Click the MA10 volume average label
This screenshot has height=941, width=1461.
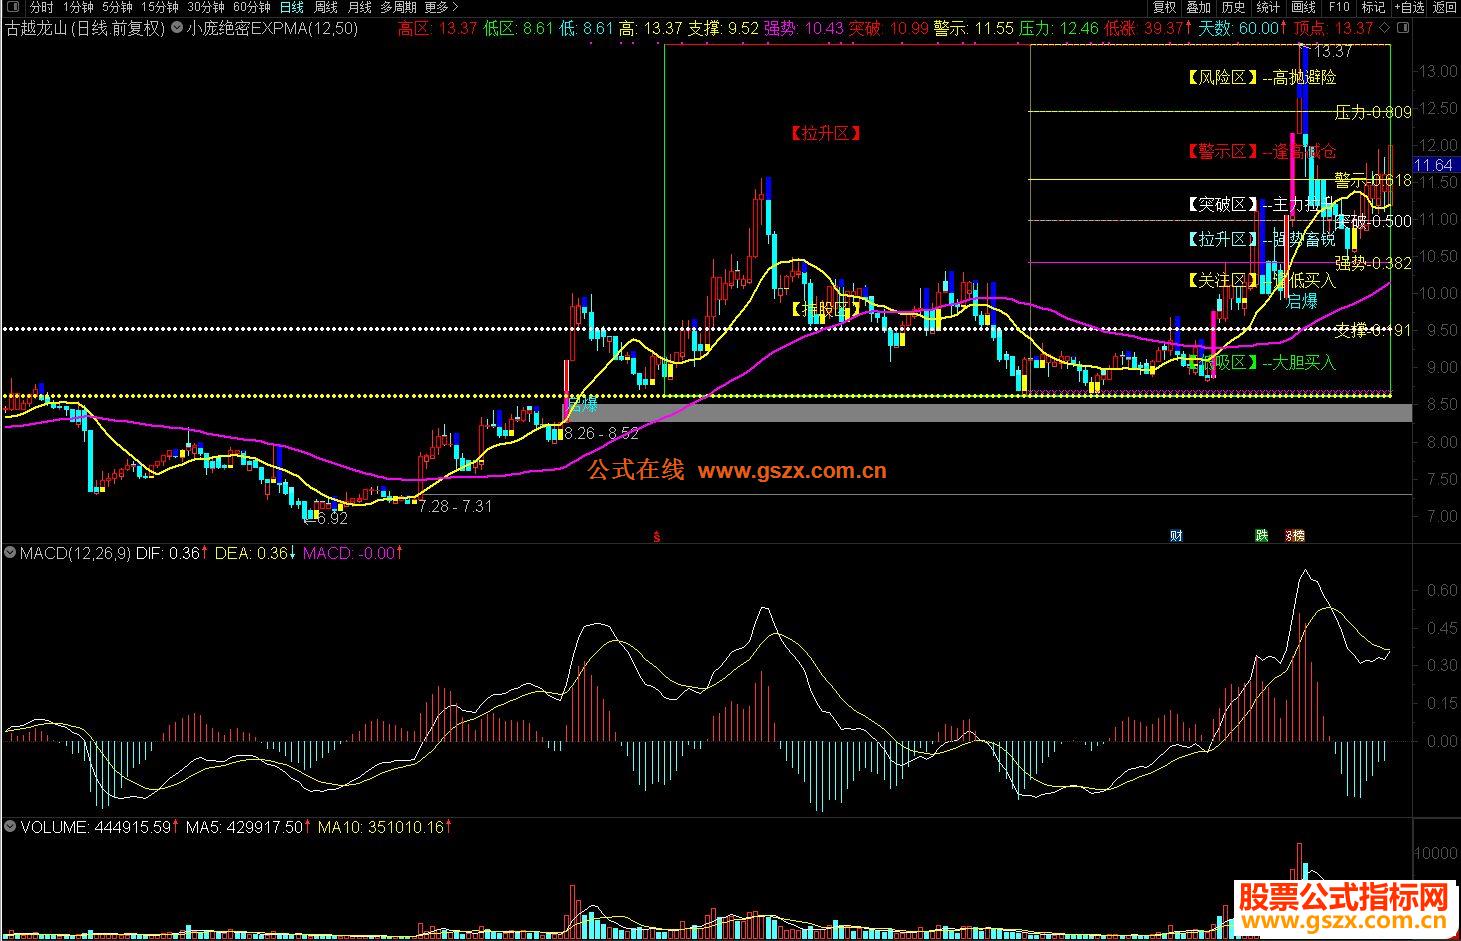[384, 827]
